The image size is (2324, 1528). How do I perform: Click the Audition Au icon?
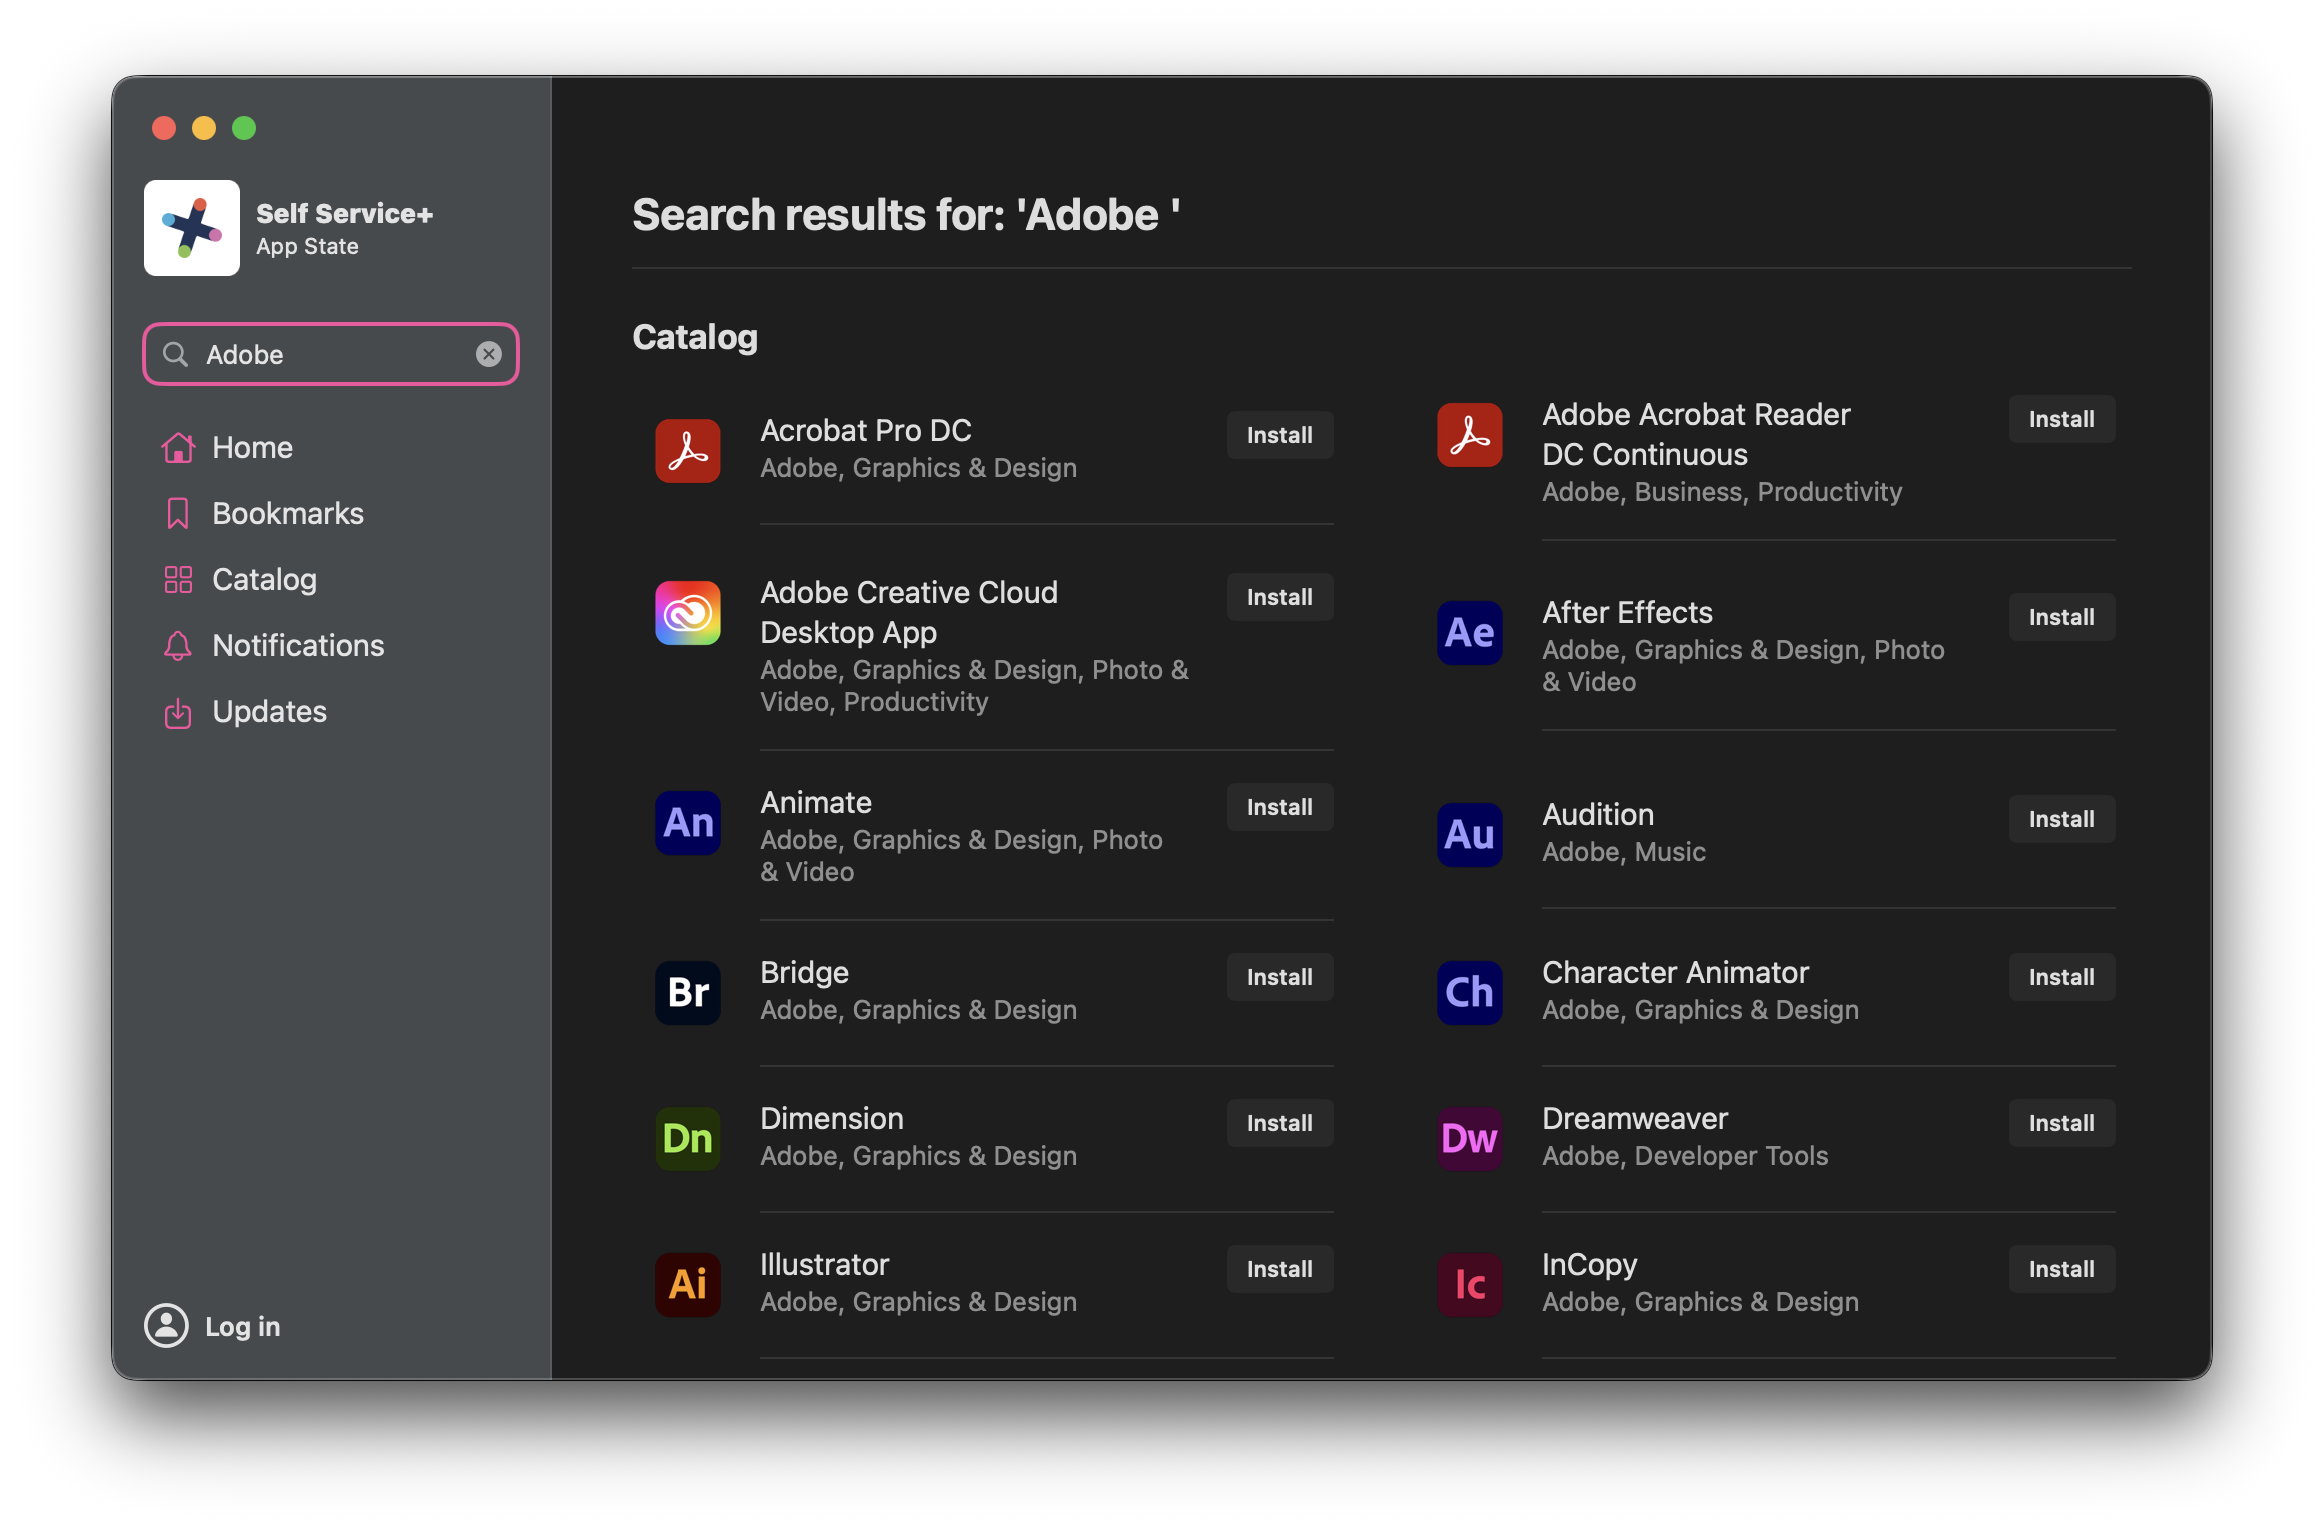1469,835
